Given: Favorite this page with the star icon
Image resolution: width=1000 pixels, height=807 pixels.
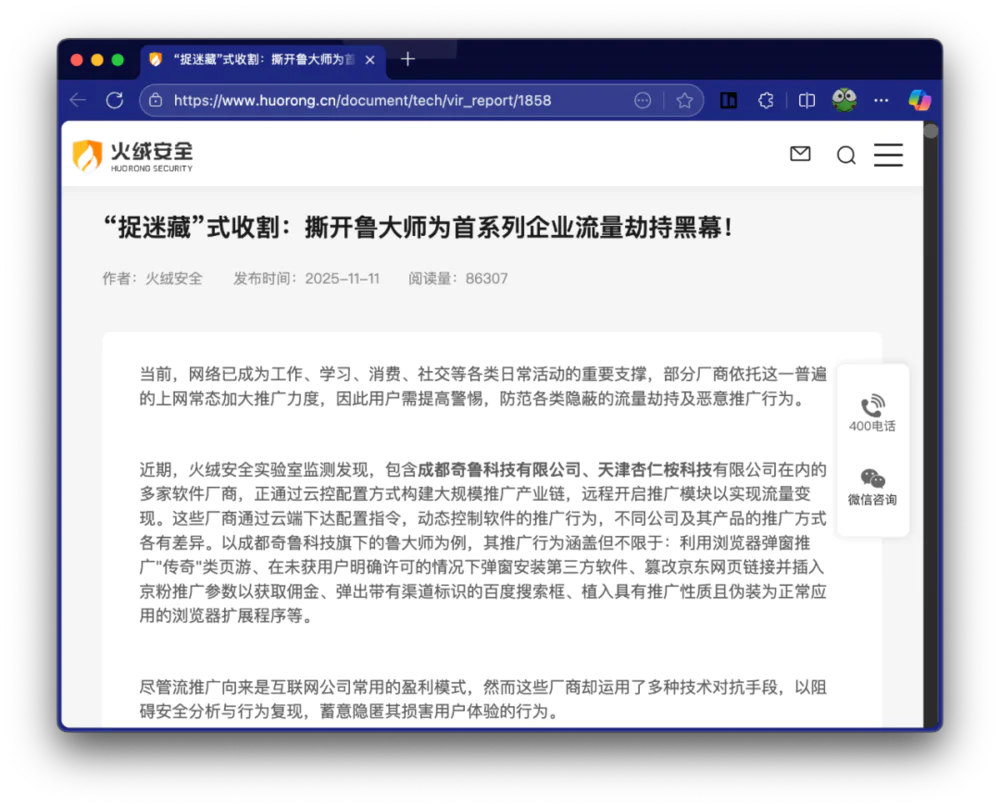Looking at the screenshot, I should click(x=684, y=100).
